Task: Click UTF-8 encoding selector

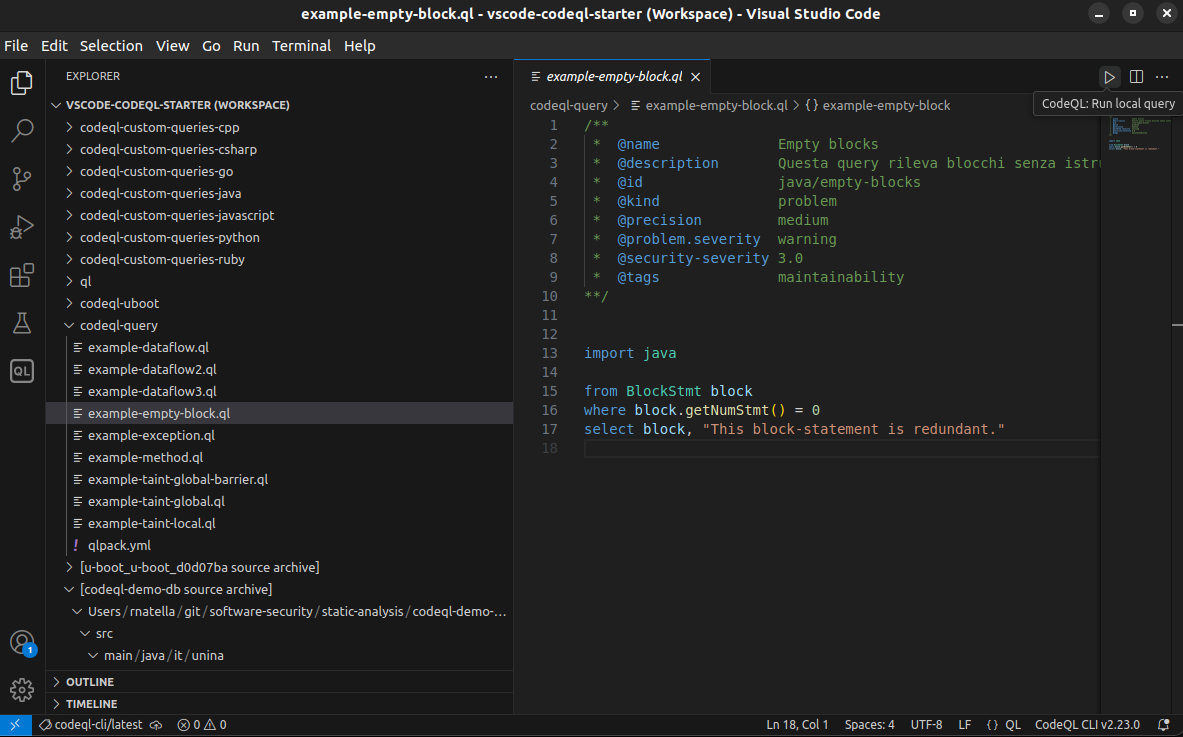Action: pos(926,725)
